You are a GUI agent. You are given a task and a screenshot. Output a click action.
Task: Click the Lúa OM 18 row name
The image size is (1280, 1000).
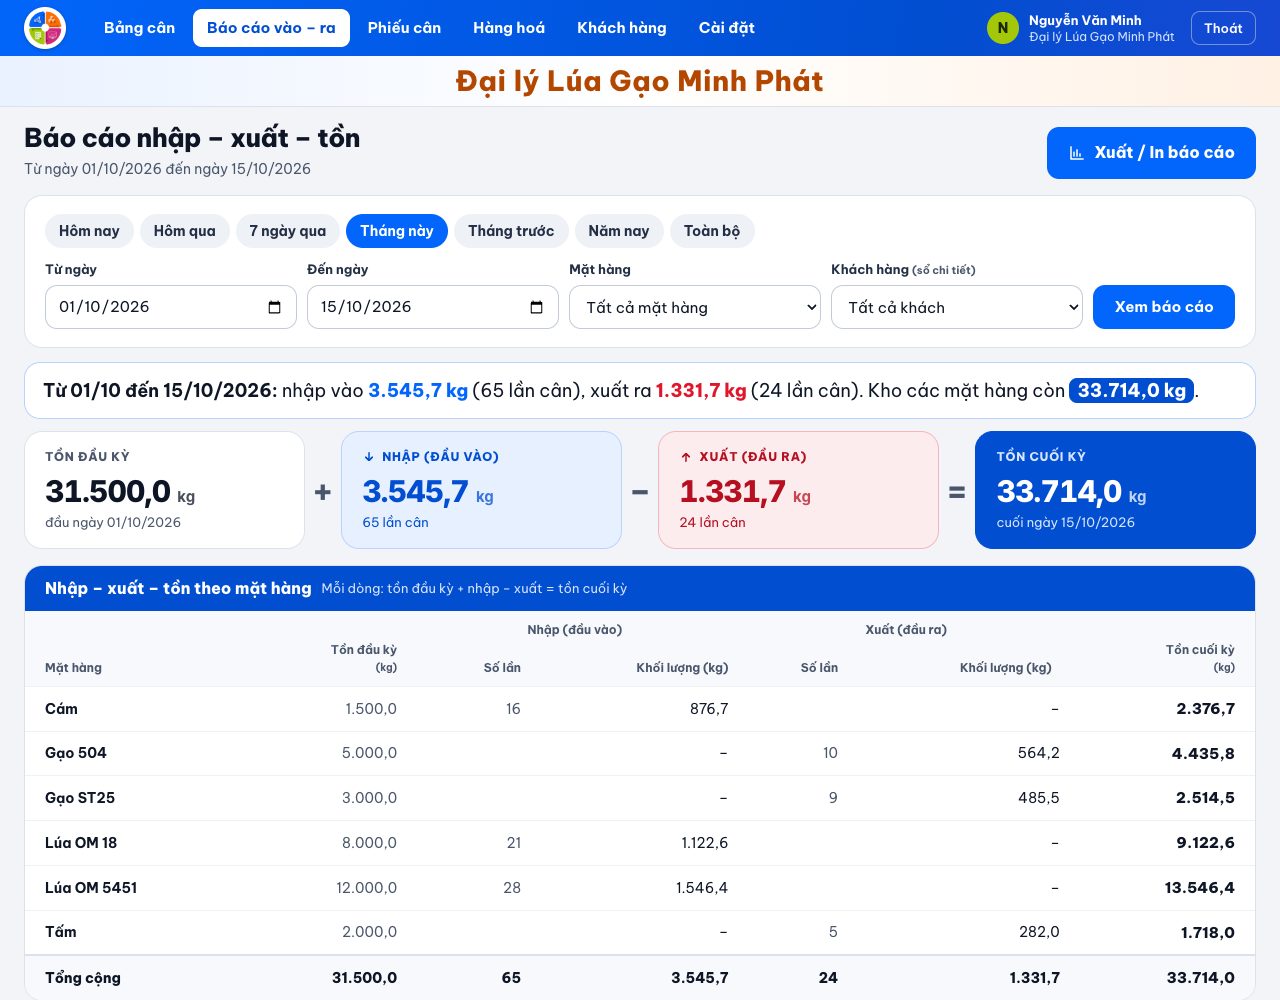[x=81, y=843]
